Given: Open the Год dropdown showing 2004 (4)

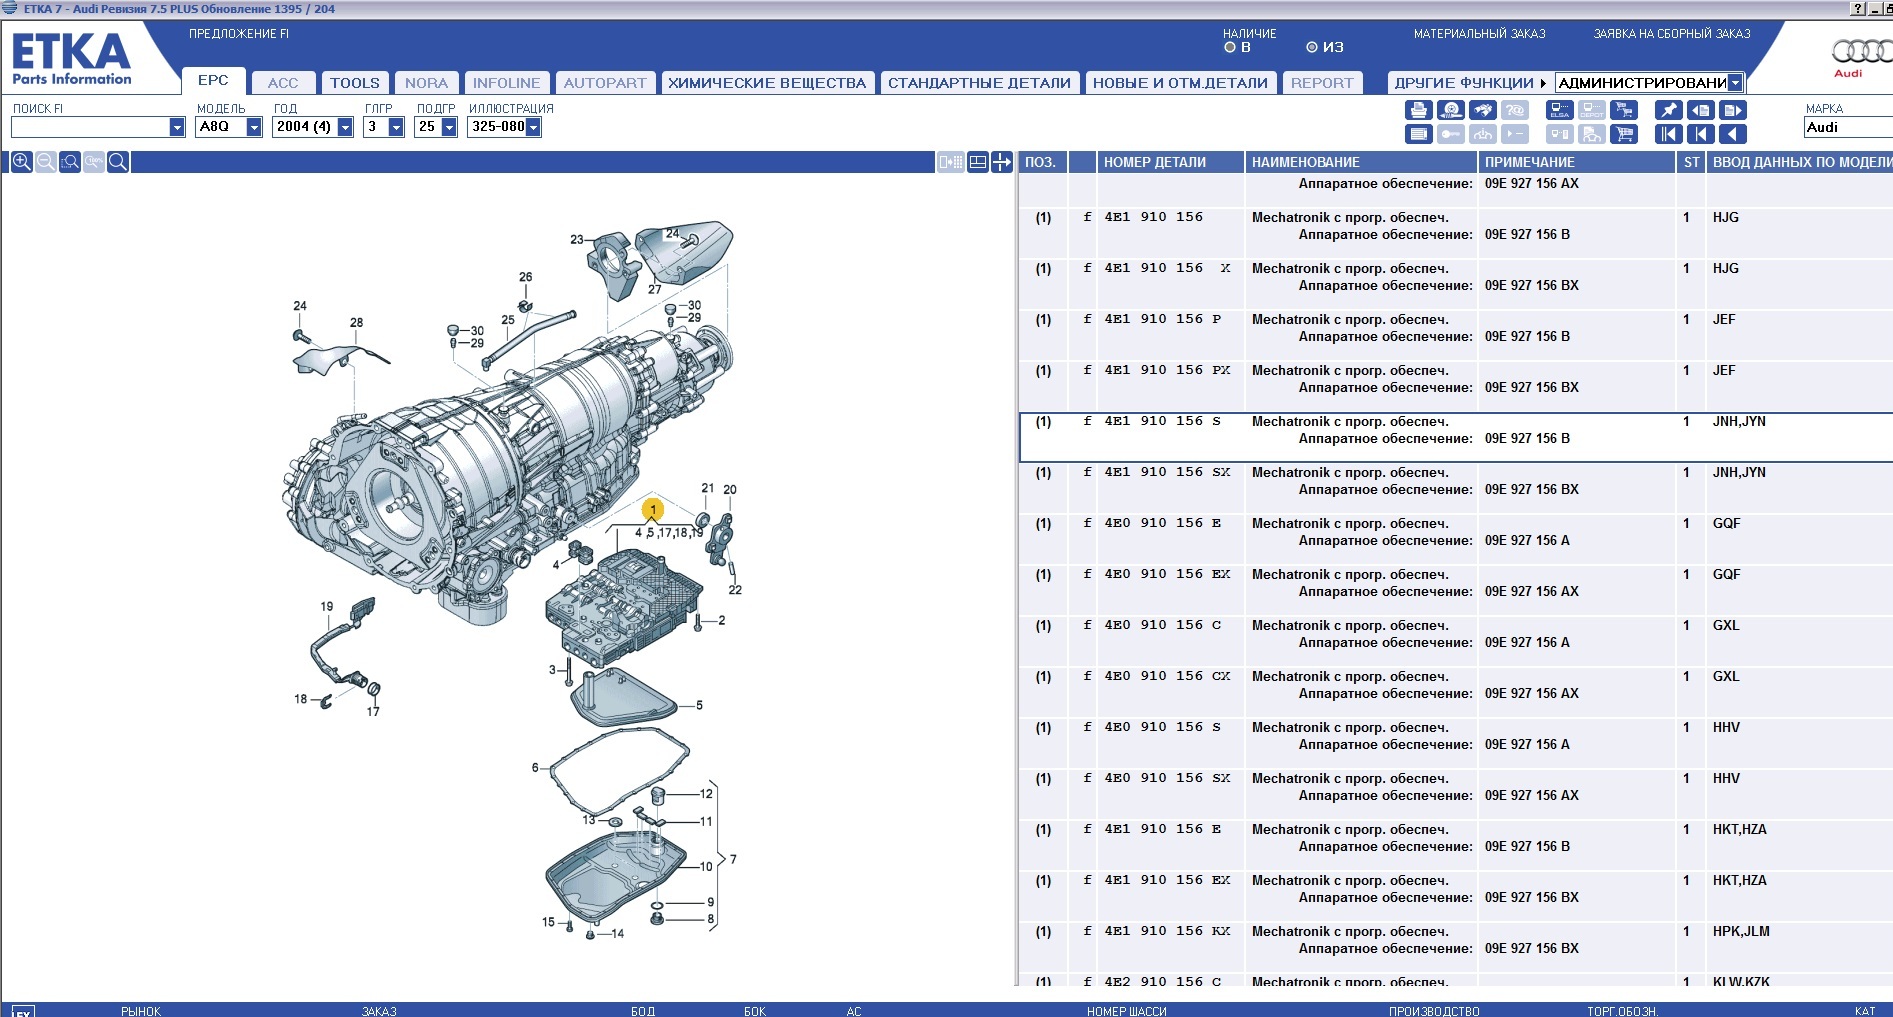Looking at the screenshot, I should pyautogui.click(x=345, y=127).
